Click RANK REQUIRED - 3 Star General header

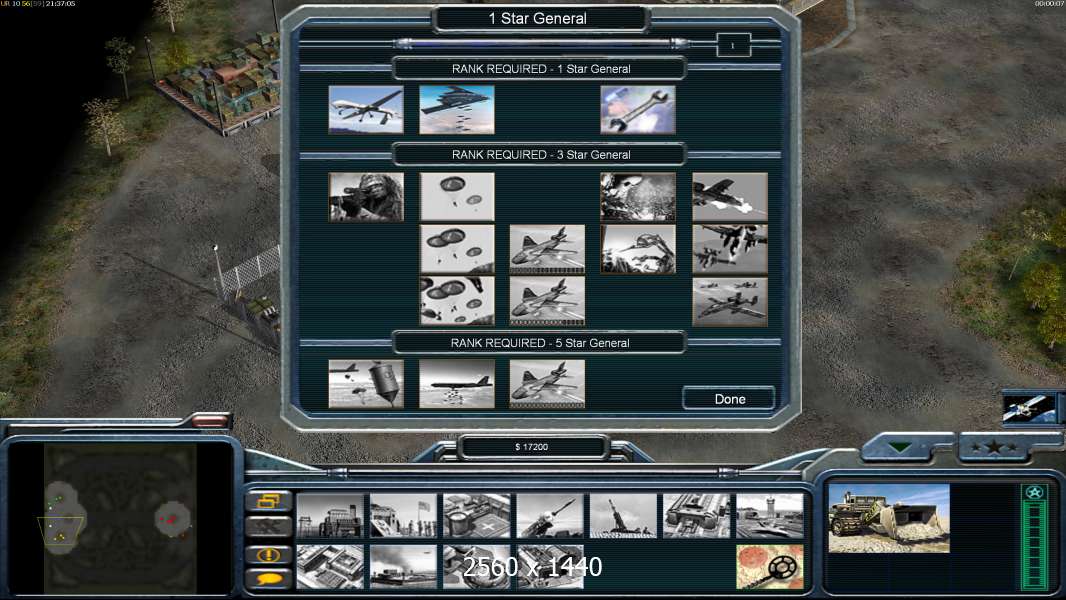pos(540,154)
